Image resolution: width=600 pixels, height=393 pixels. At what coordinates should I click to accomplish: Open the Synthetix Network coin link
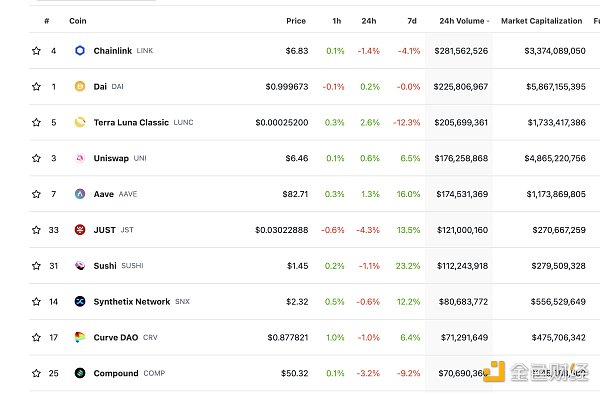click(x=132, y=302)
